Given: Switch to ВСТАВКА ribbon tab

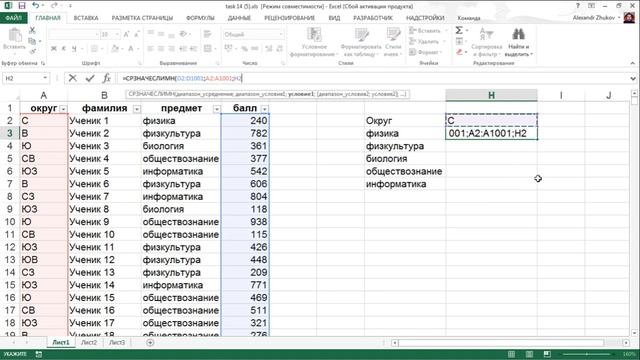Looking at the screenshot, I should [86, 18].
